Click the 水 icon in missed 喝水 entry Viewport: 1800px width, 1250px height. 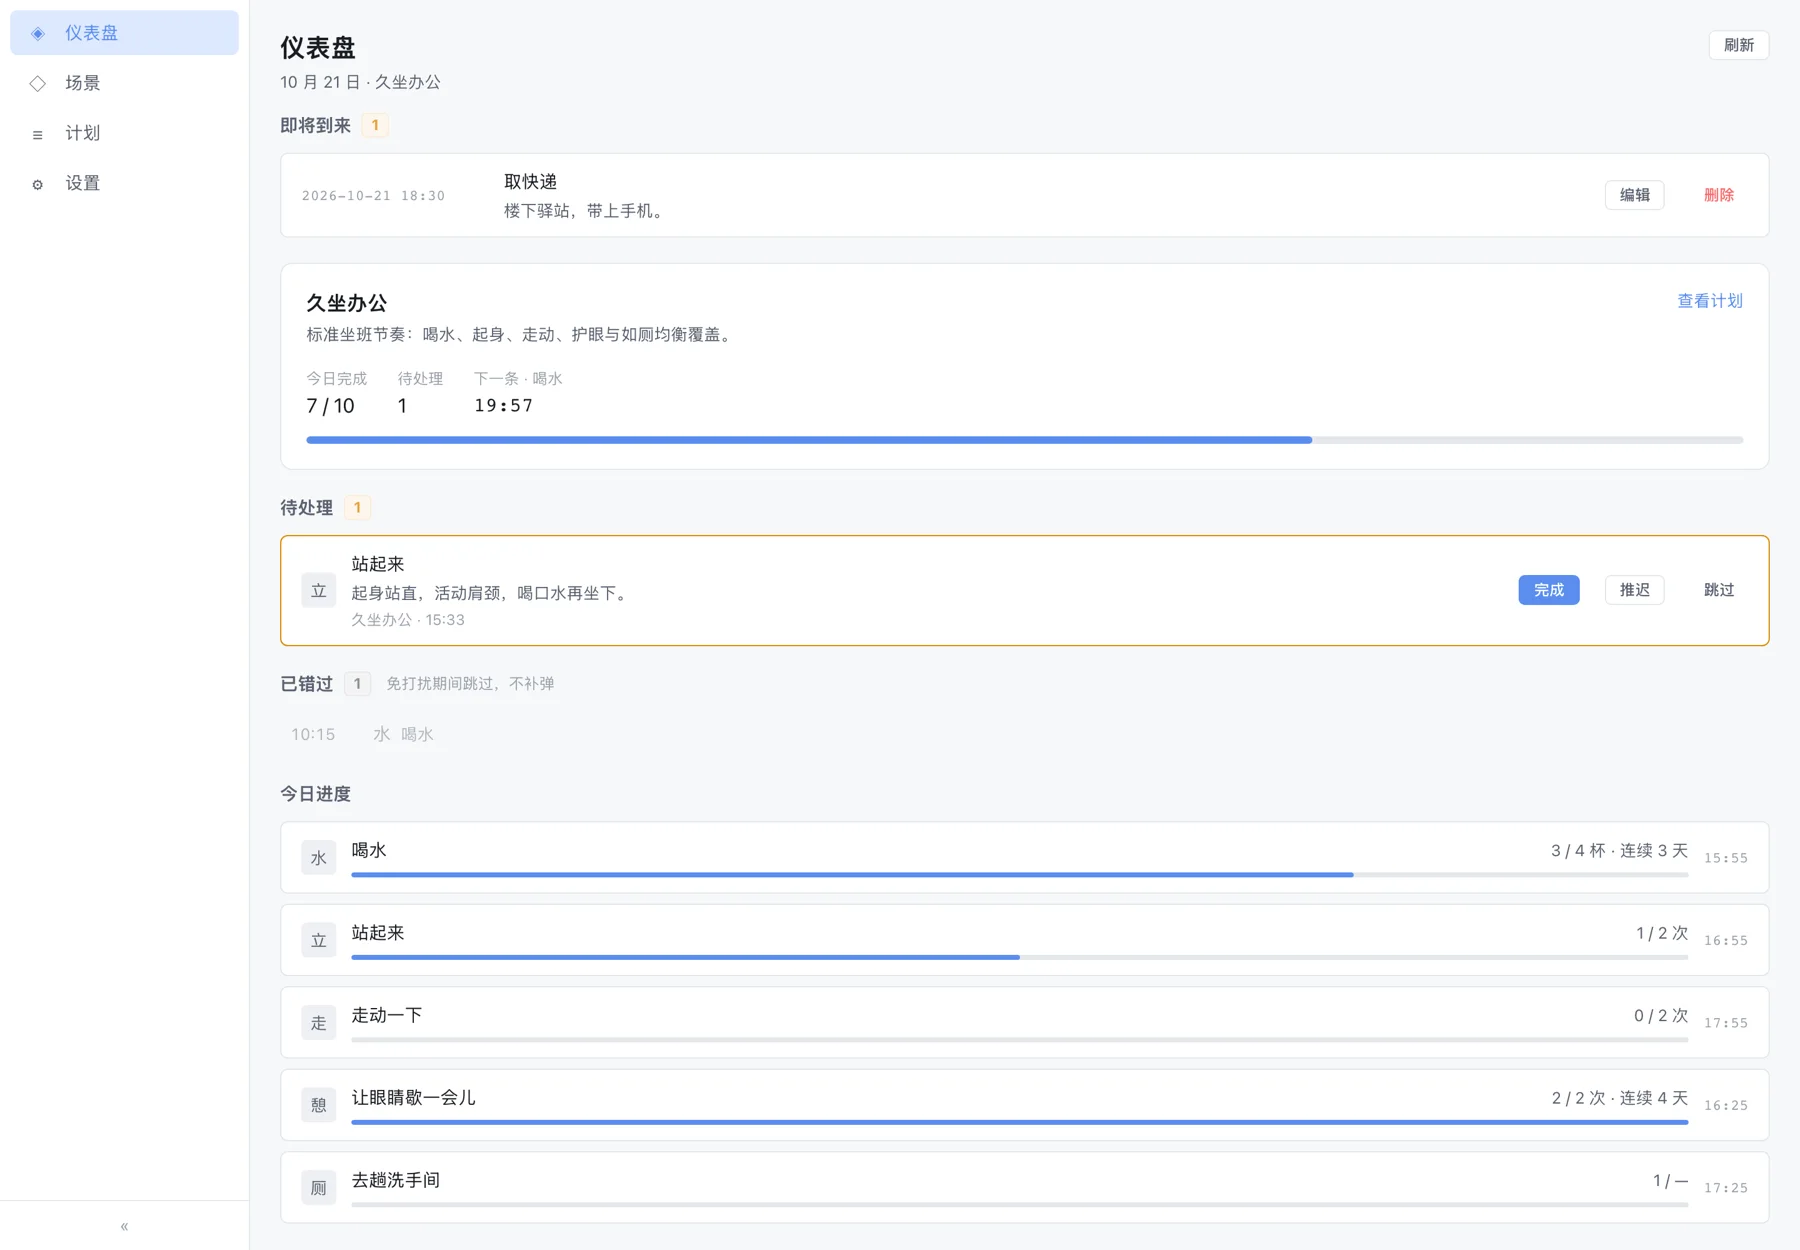382,734
